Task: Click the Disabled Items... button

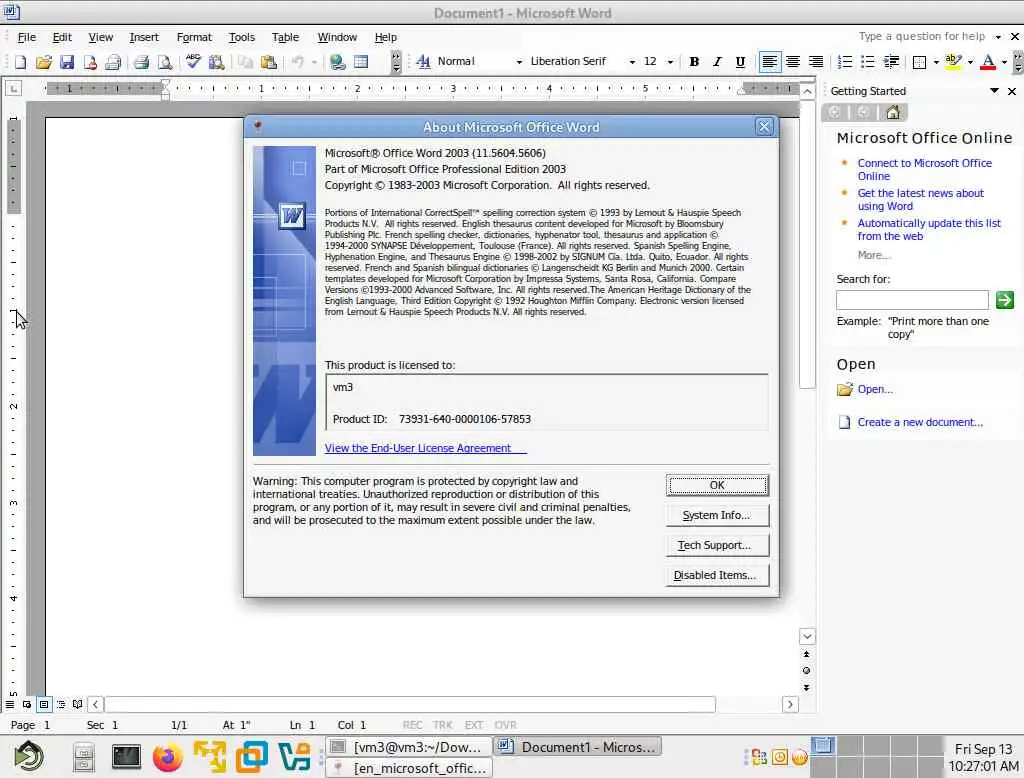Action: point(717,575)
